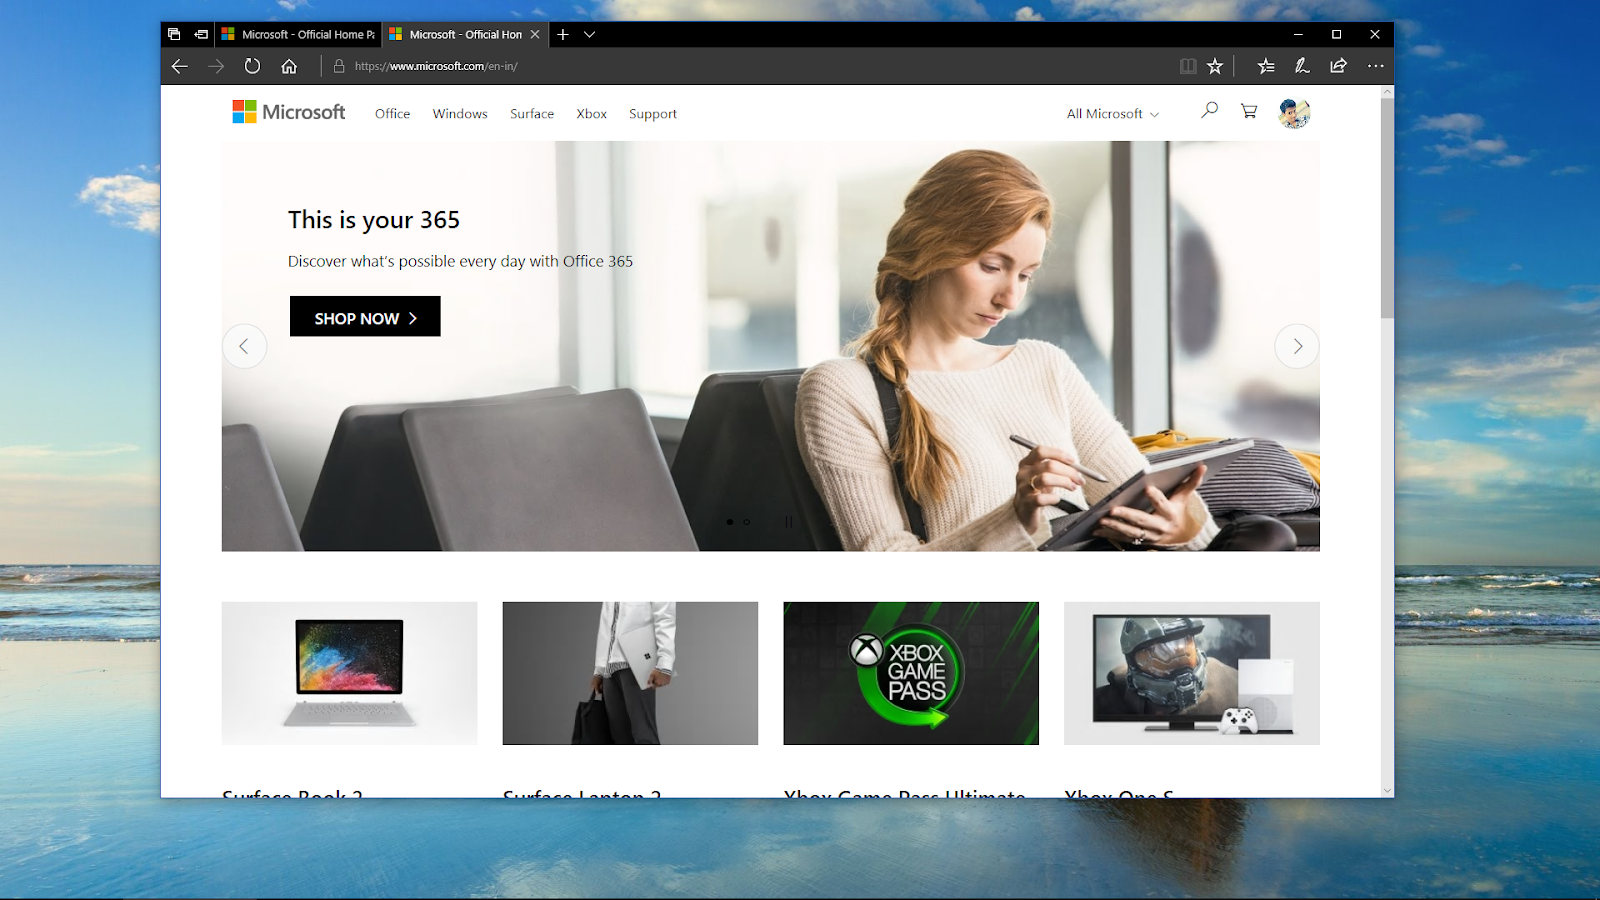
Task: Open the shopping cart icon
Action: coord(1249,111)
